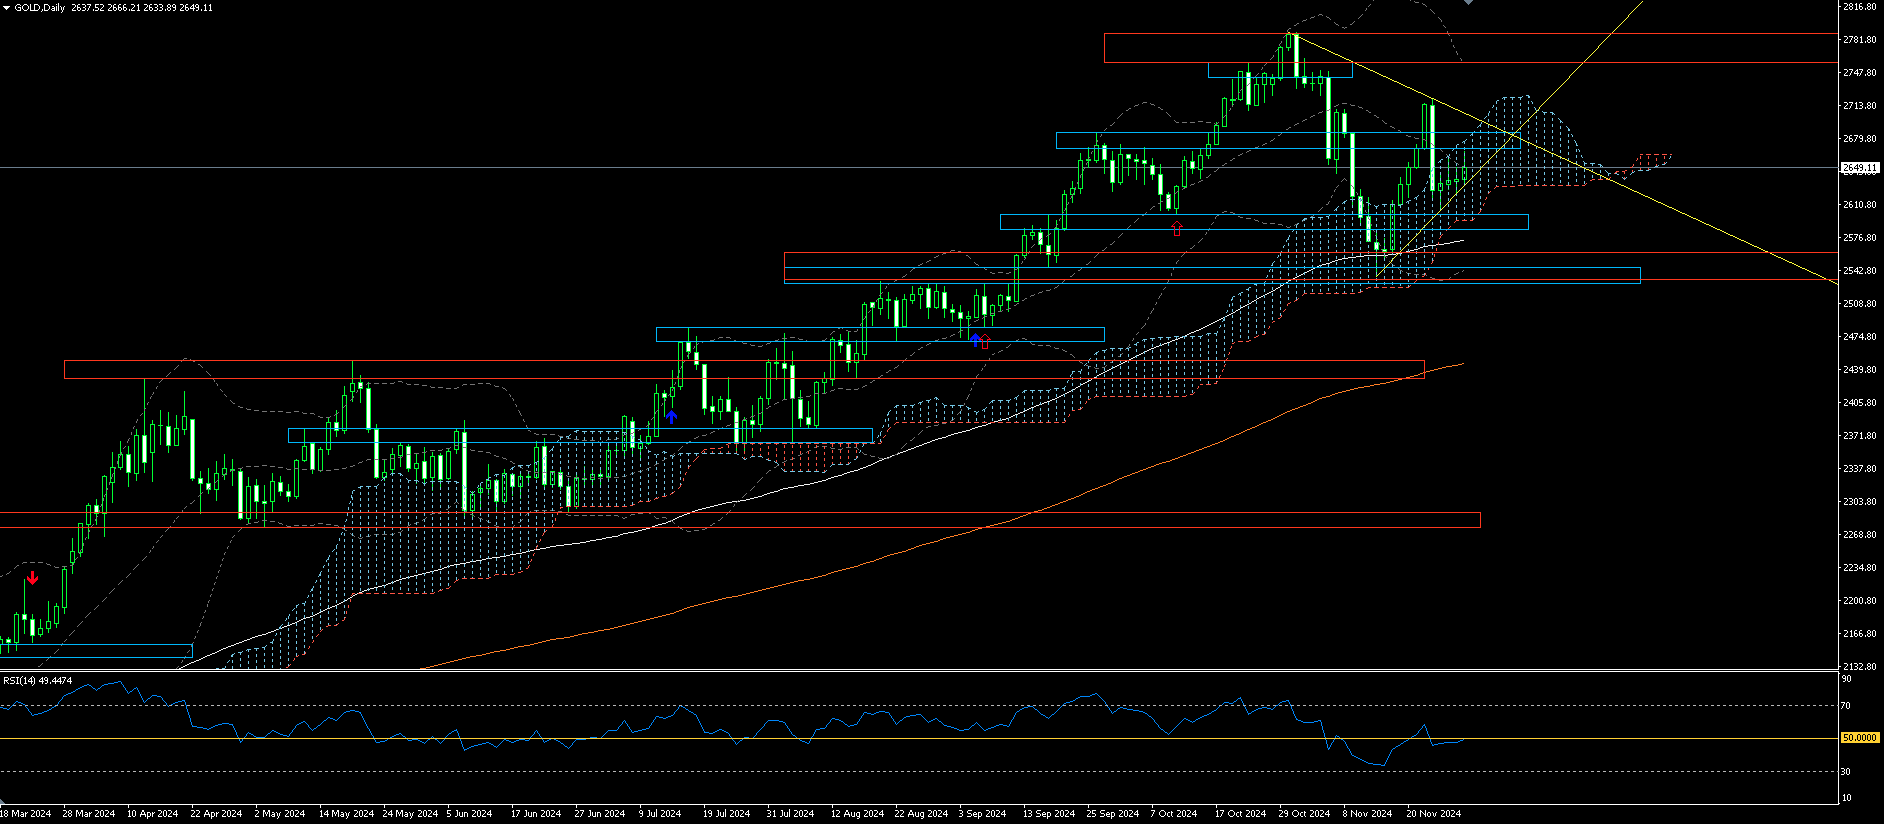Click the 7 Oct 2024 date label

click(1174, 814)
